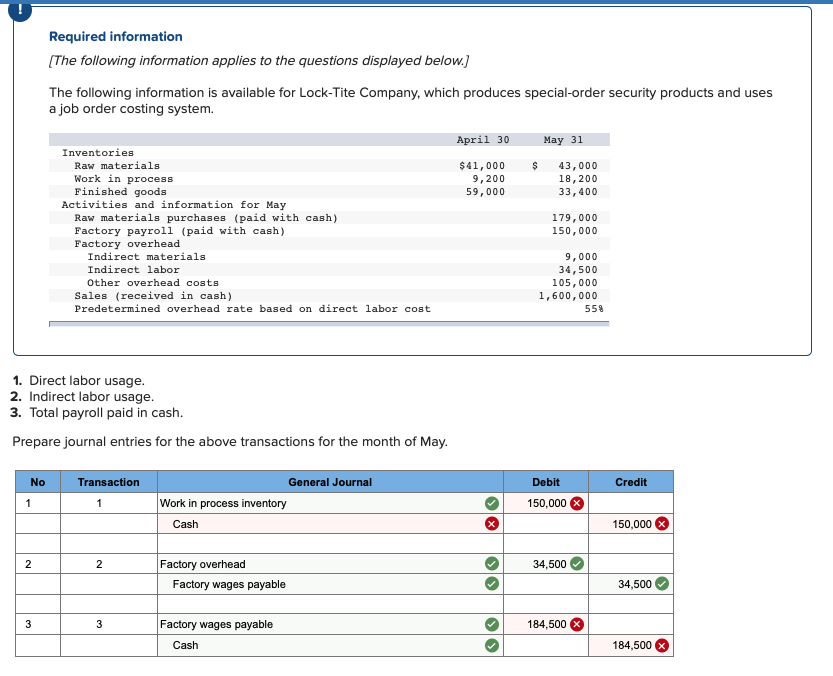Click green check beside Factory wages payable credit row
Image resolution: width=833 pixels, height=676 pixels.
(x=492, y=584)
